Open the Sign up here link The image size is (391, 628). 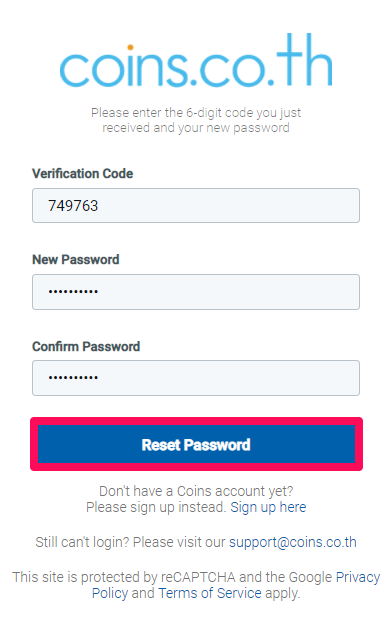click(268, 507)
